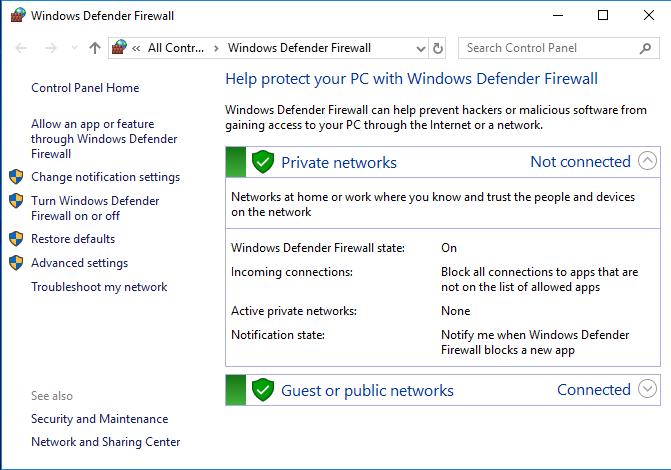Collapse the Private networks section
This screenshot has height=470, width=671.
[x=647, y=161]
